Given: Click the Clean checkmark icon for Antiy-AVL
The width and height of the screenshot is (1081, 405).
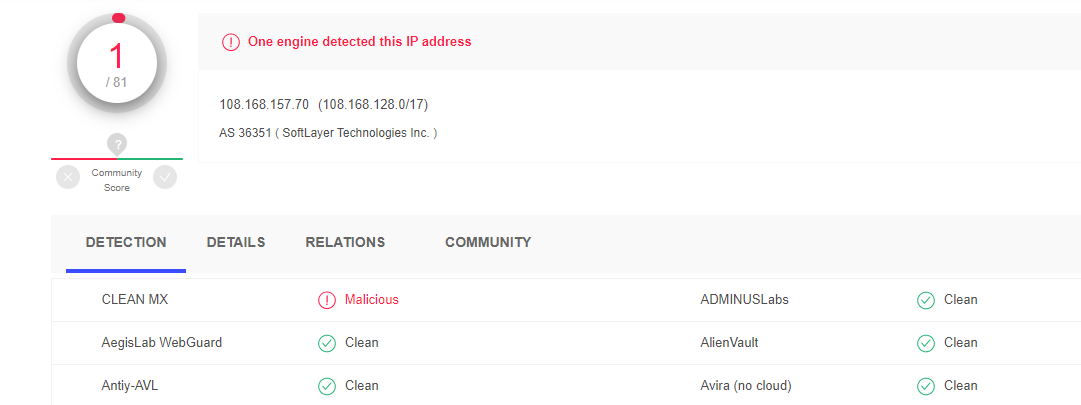Looking at the screenshot, I should [327, 386].
